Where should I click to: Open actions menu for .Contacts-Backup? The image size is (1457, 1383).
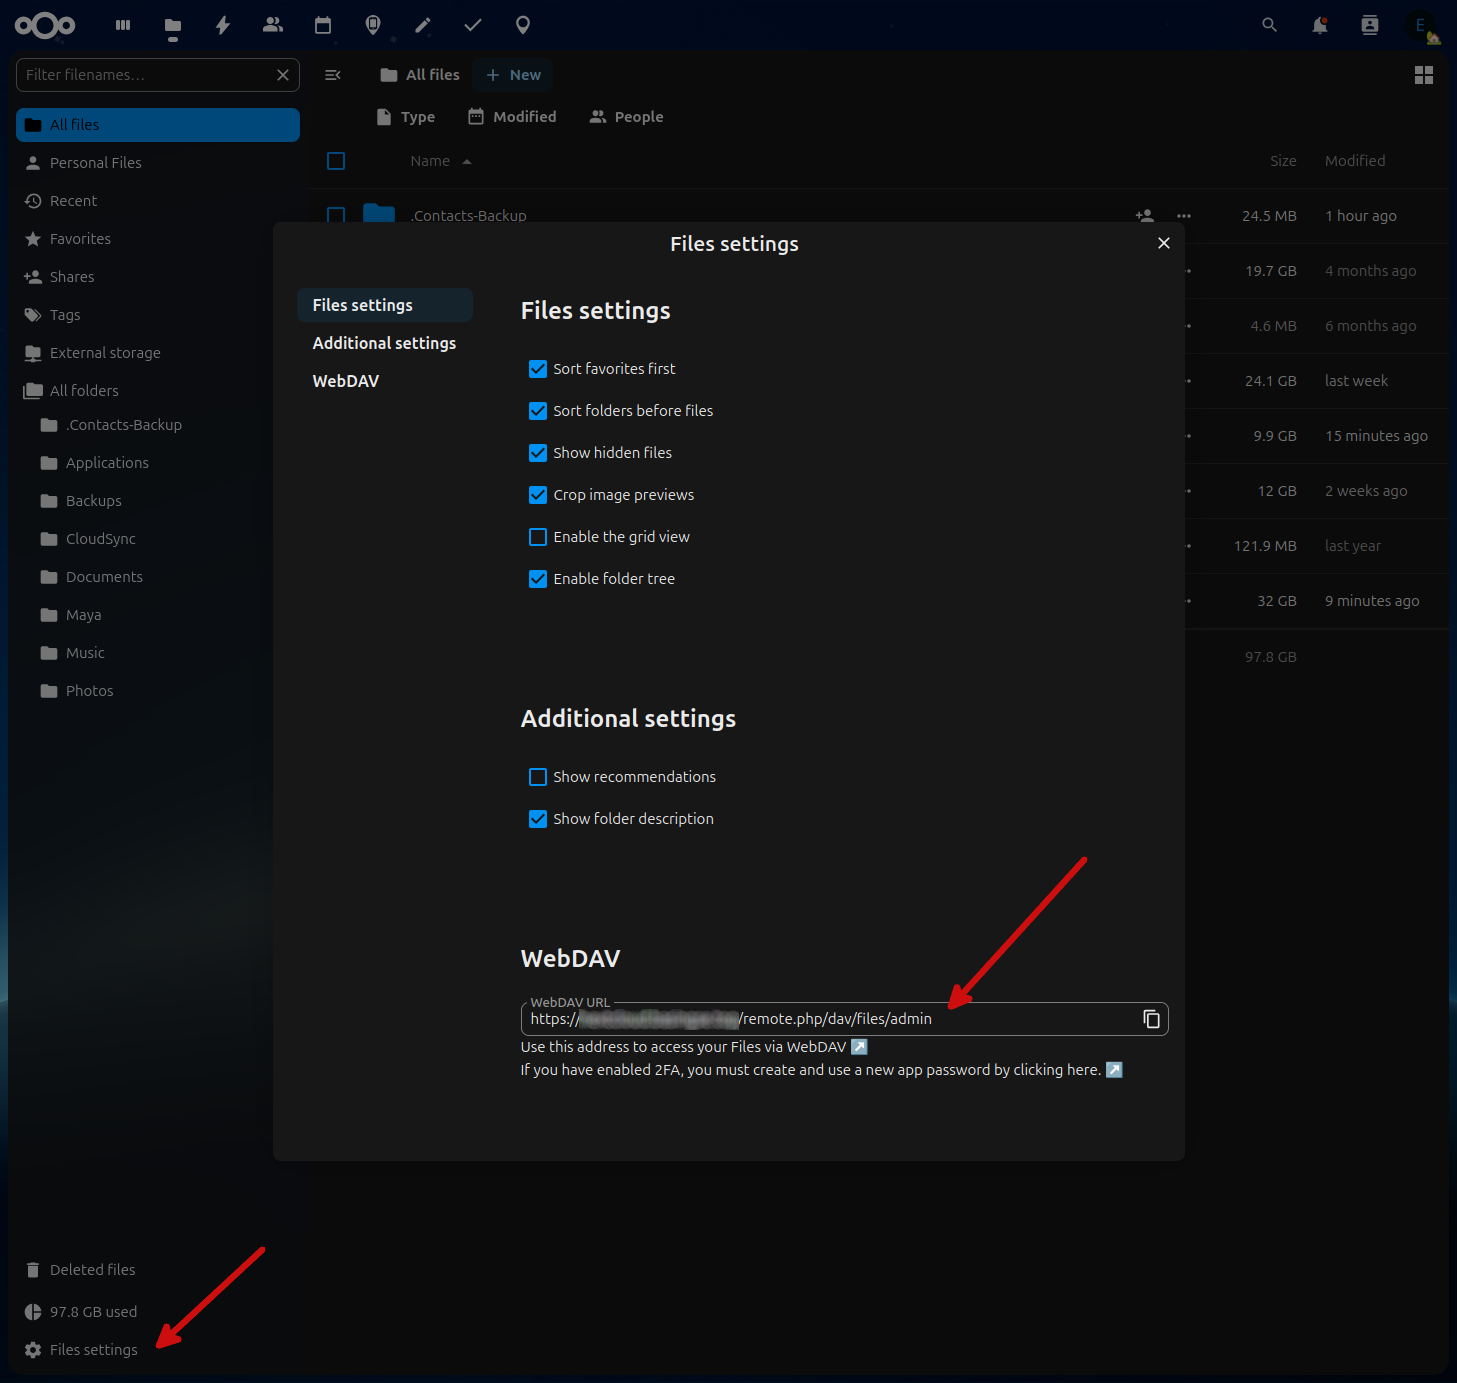click(1184, 215)
